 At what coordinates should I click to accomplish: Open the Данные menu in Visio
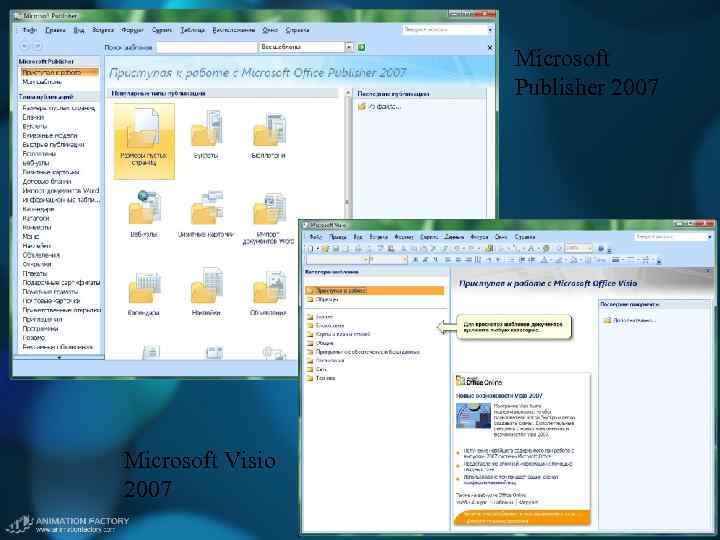(454, 237)
